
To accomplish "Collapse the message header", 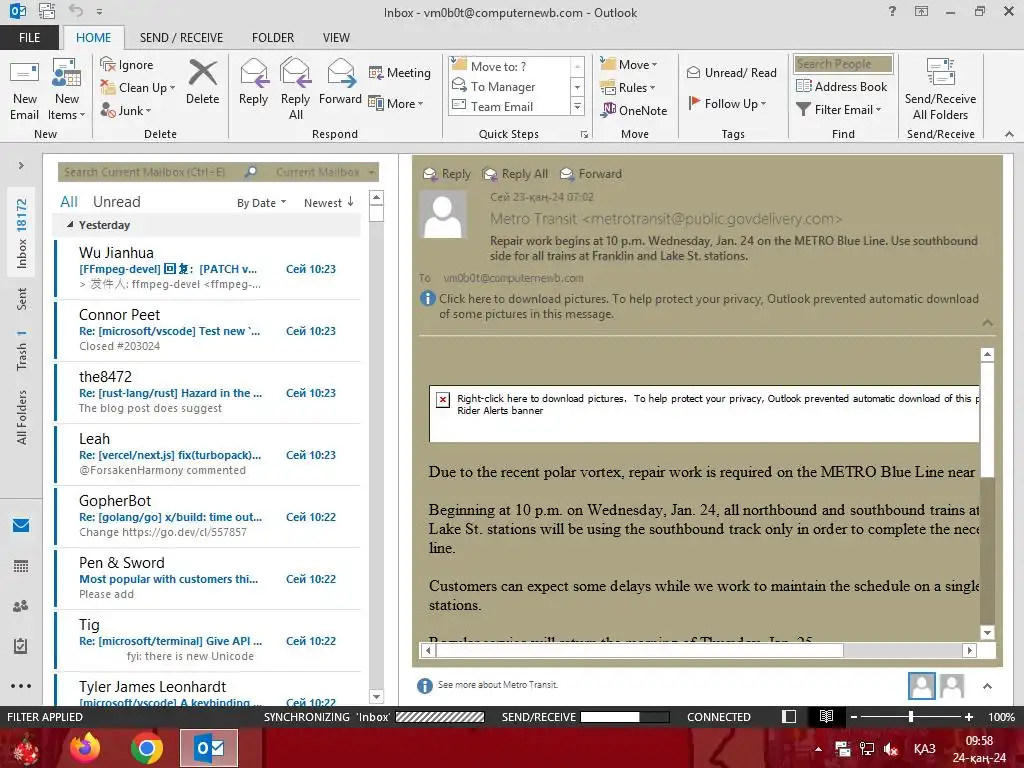I will 987,323.
